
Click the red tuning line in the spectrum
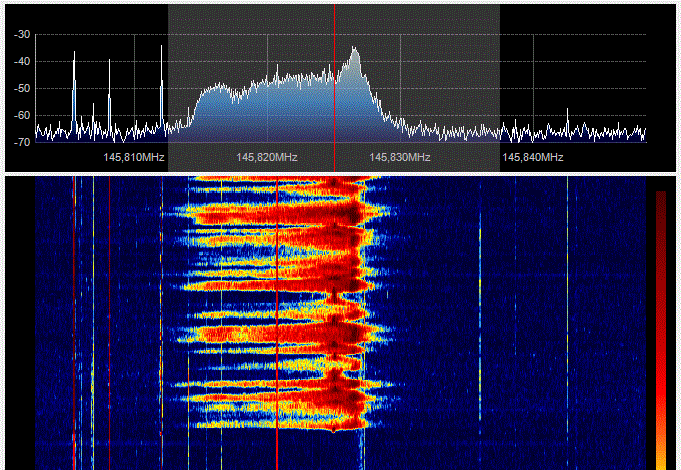pyautogui.click(x=334, y=88)
